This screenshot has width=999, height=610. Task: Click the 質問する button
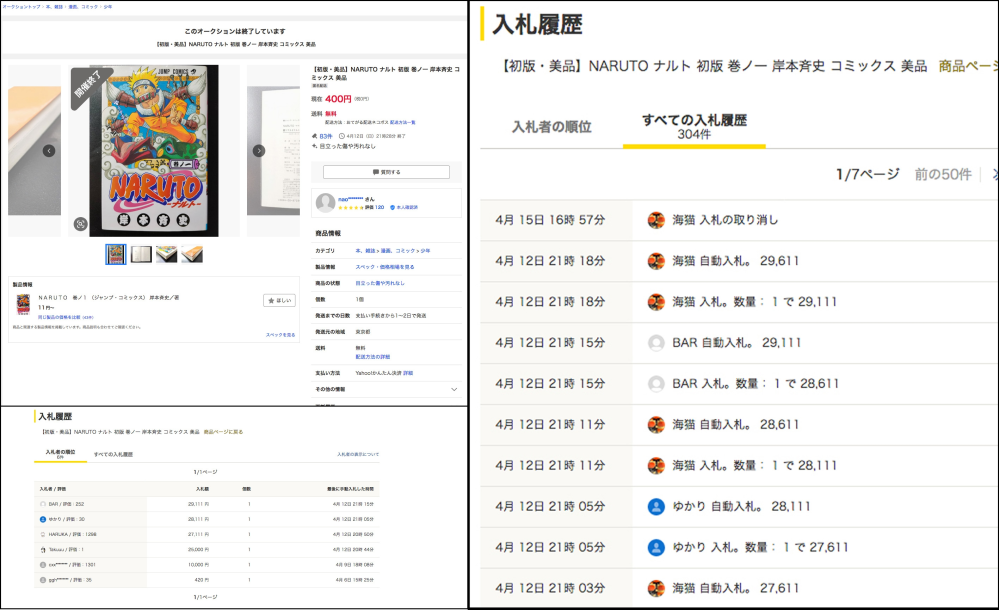386,172
